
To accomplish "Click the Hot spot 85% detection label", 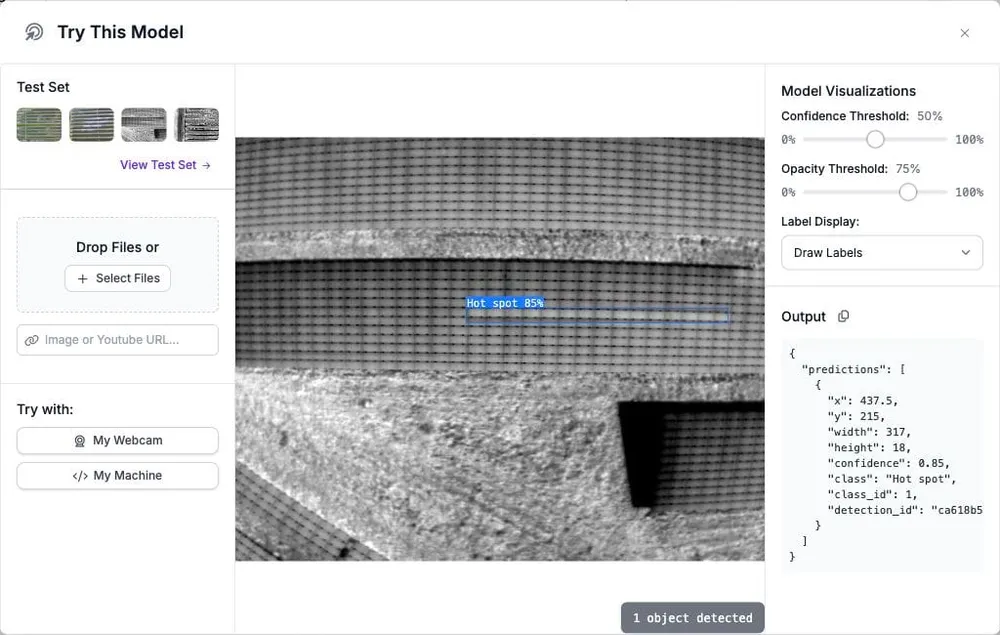I will click(504, 303).
